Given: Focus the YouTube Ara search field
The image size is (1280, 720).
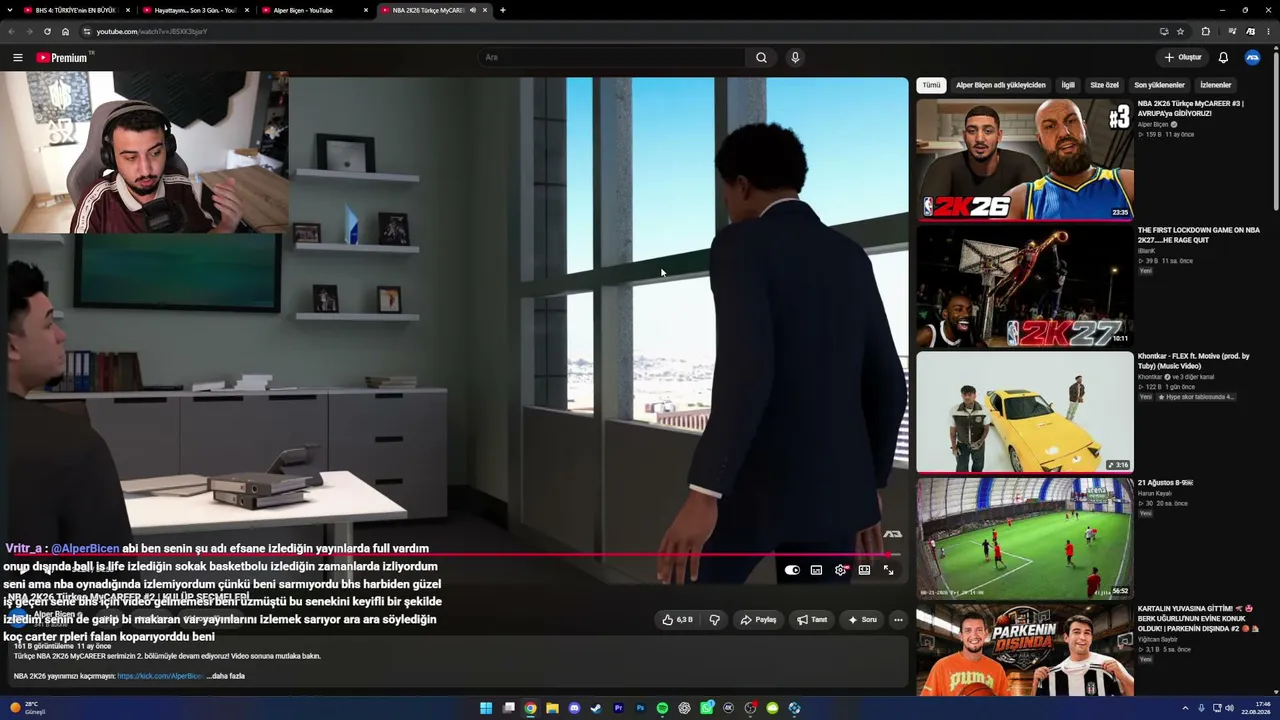Looking at the screenshot, I should (612, 57).
